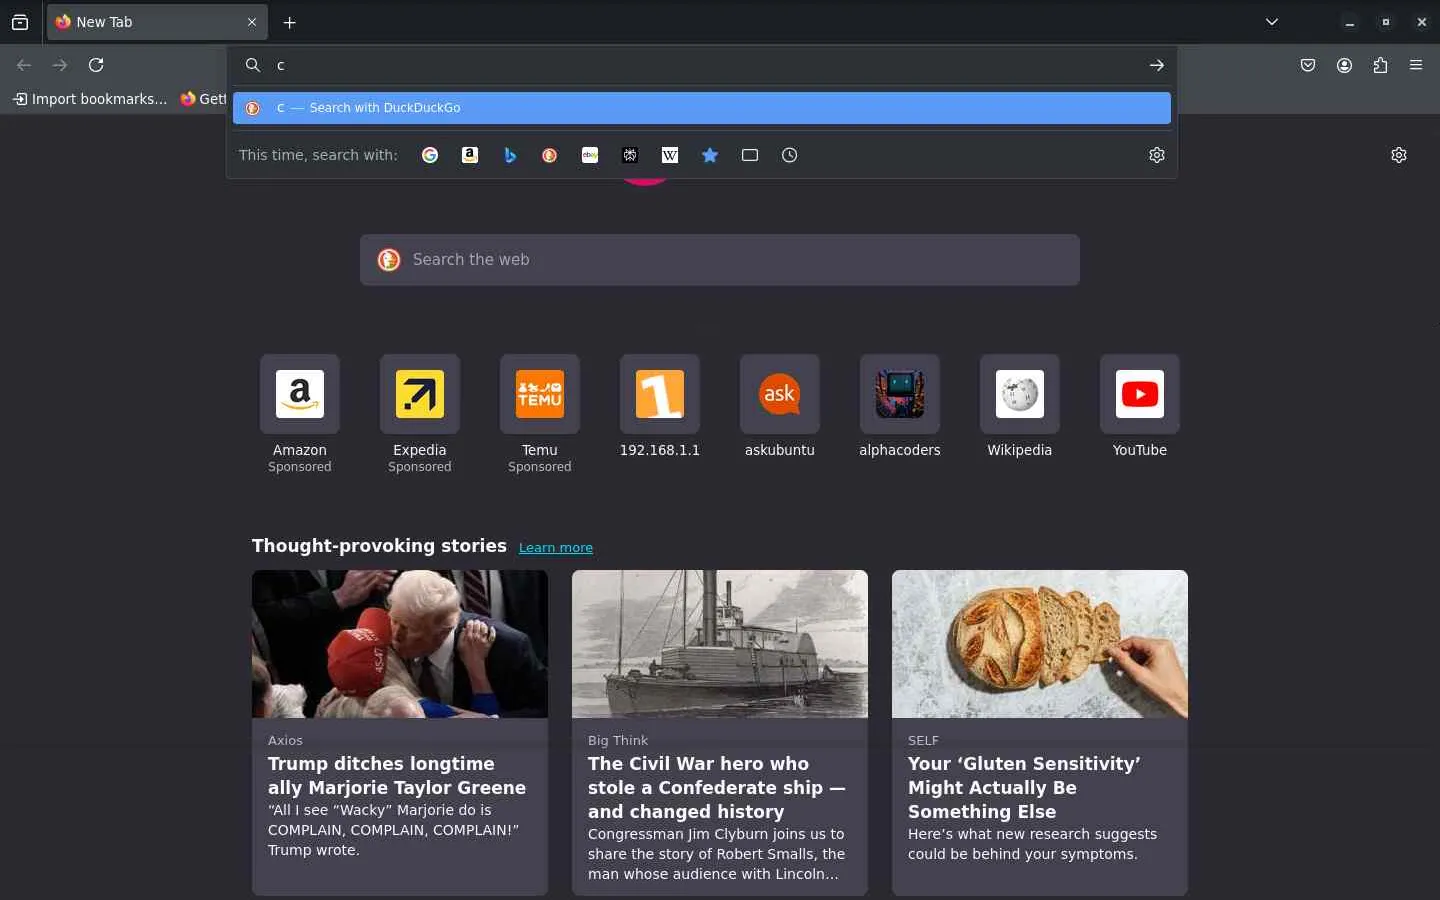Search this time with Google

[430, 155]
